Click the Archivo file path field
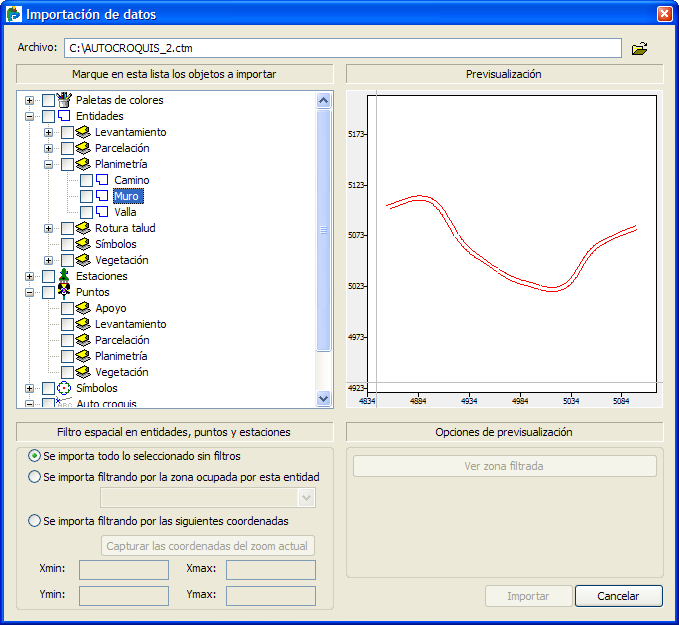The height and width of the screenshot is (625, 679). pyautogui.click(x=343, y=48)
